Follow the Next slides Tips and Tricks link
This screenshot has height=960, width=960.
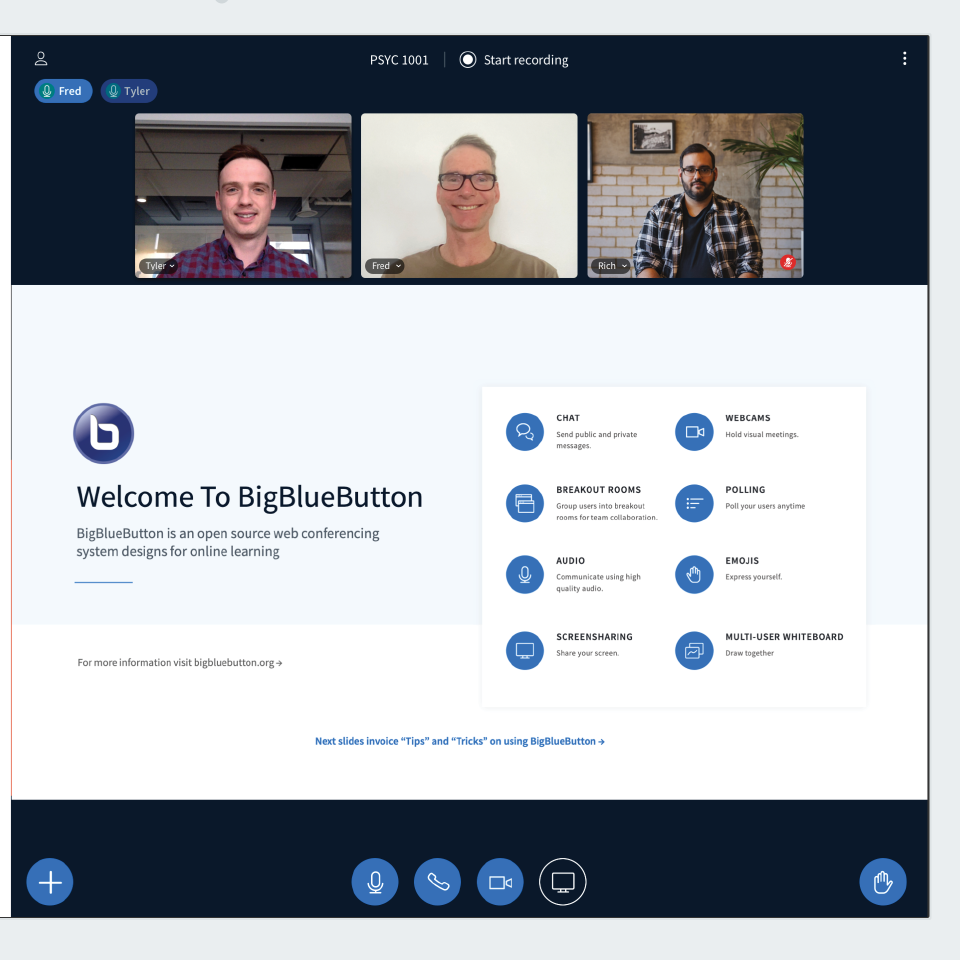pyautogui.click(x=460, y=741)
